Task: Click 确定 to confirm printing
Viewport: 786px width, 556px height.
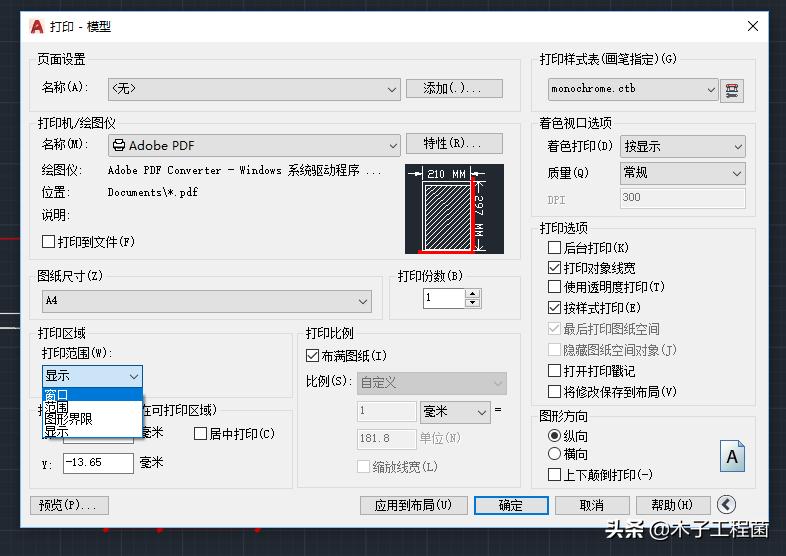Action: (x=511, y=505)
